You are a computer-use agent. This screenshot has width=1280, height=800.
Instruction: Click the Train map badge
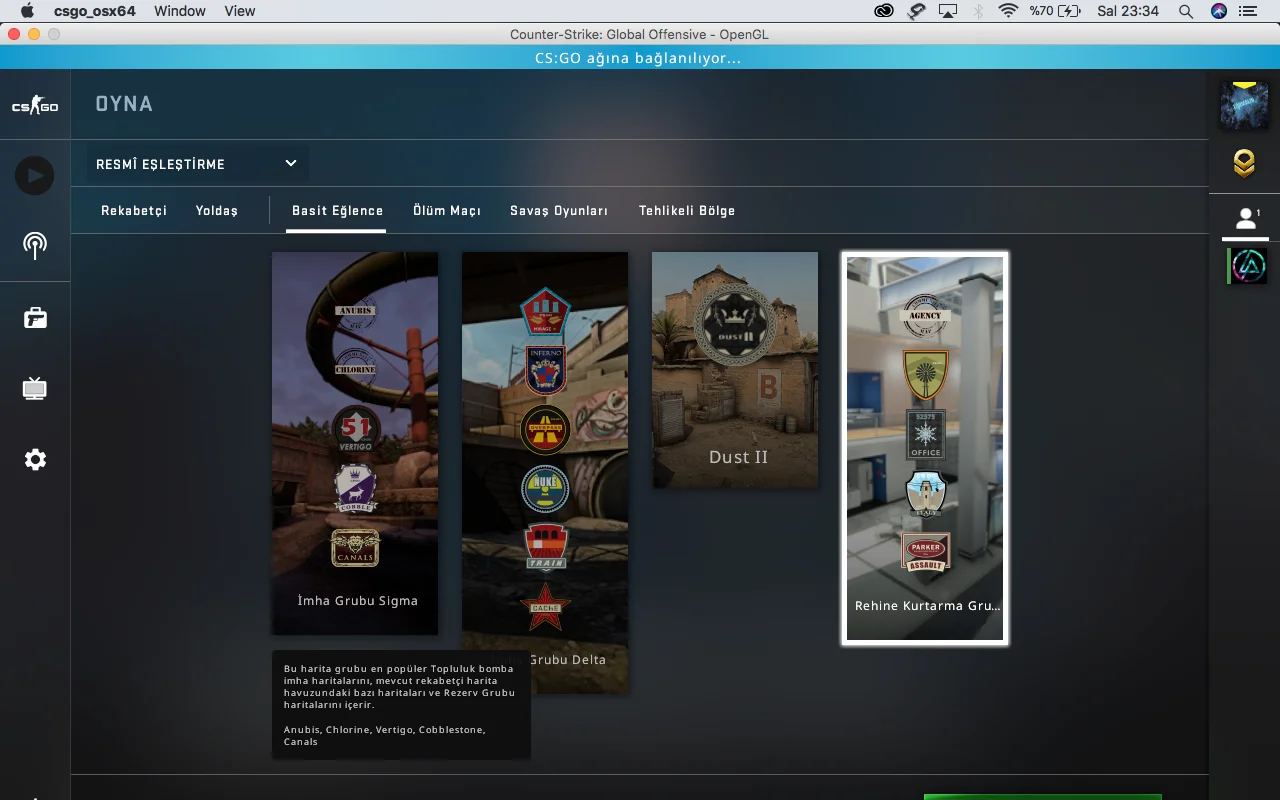[x=546, y=547]
